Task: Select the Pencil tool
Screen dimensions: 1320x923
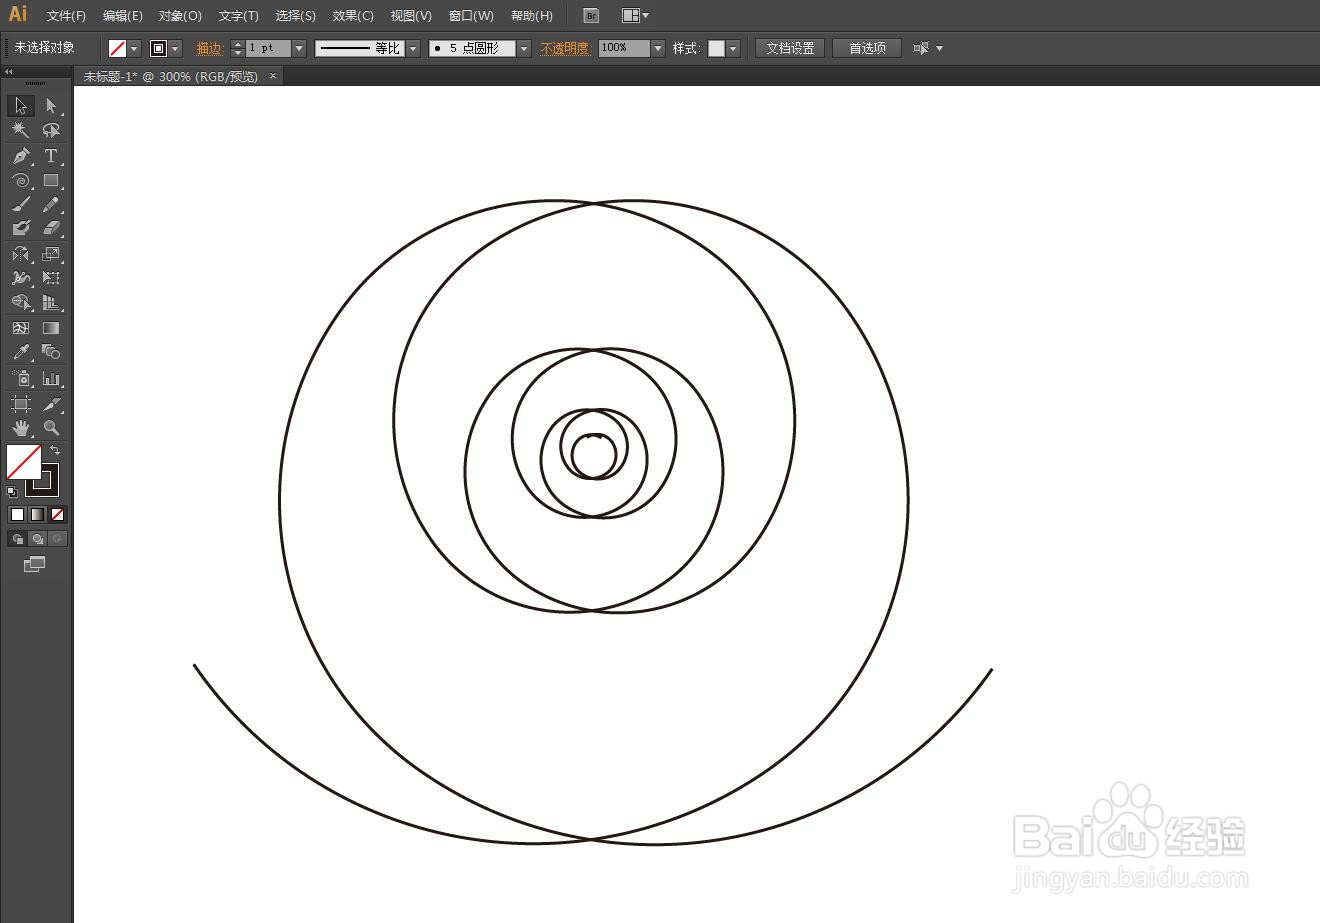Action: point(51,205)
